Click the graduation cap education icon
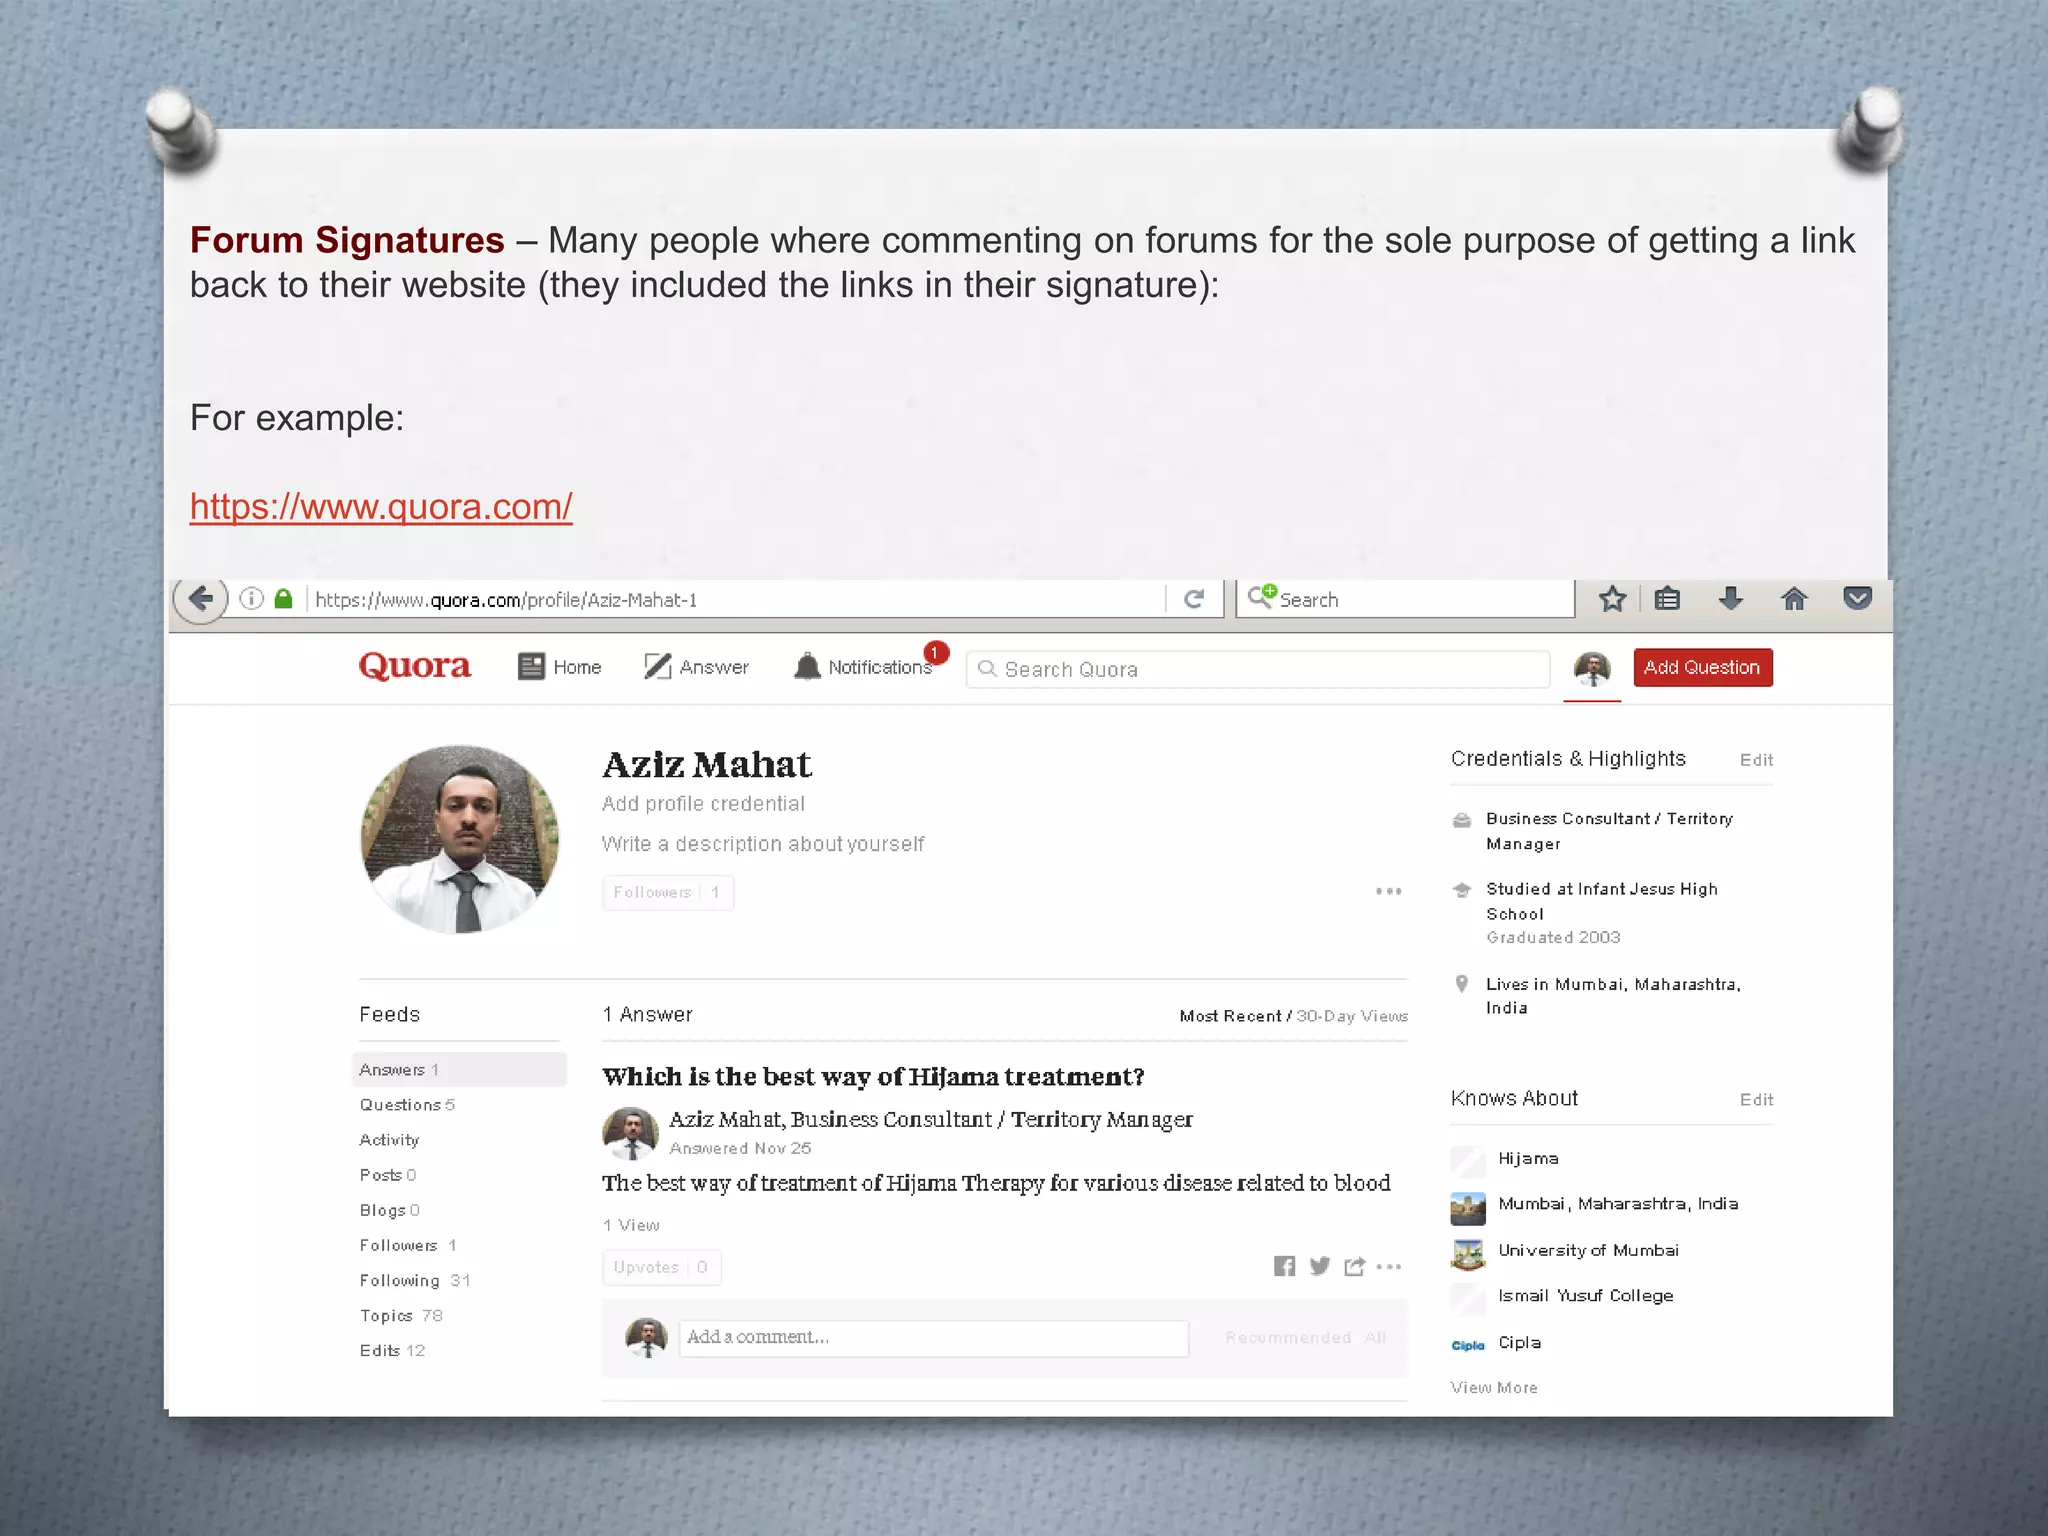This screenshot has height=1536, width=2048. [1462, 890]
